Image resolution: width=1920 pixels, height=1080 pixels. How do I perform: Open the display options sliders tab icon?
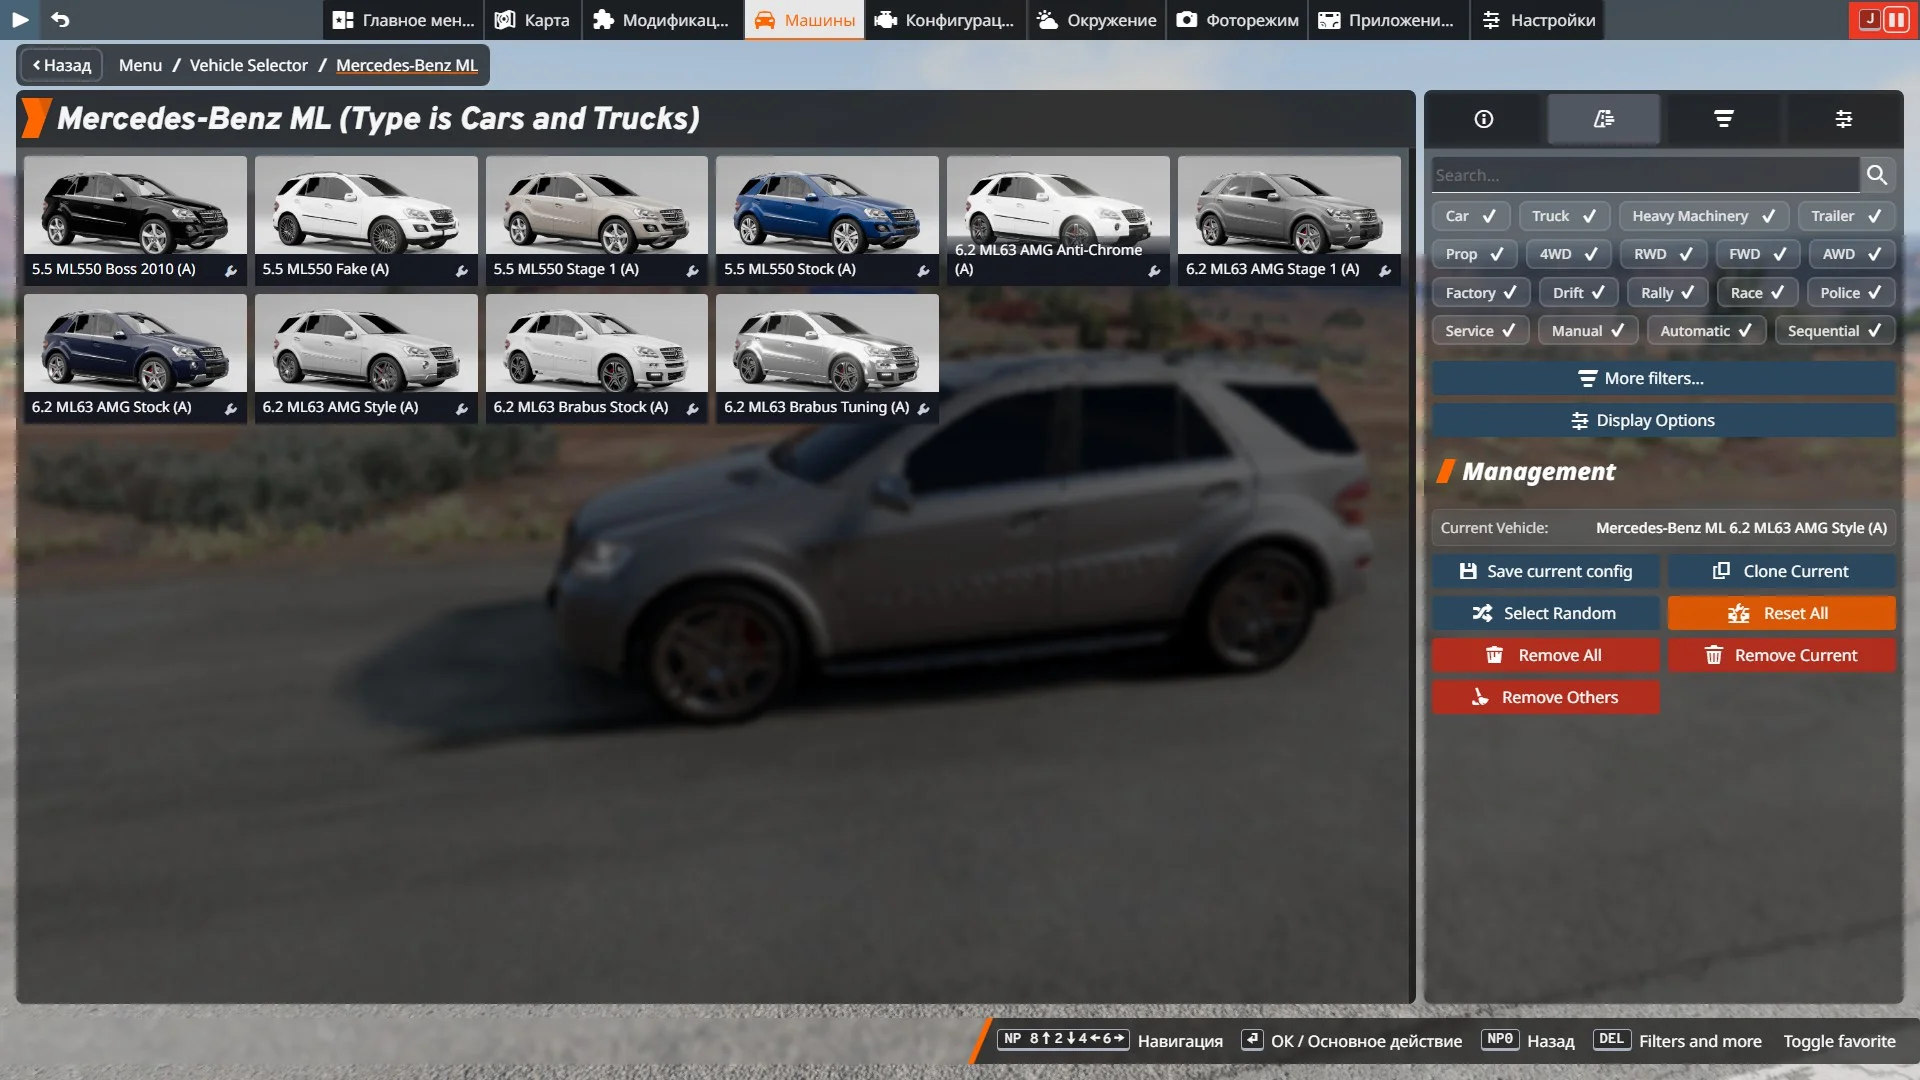click(1844, 119)
